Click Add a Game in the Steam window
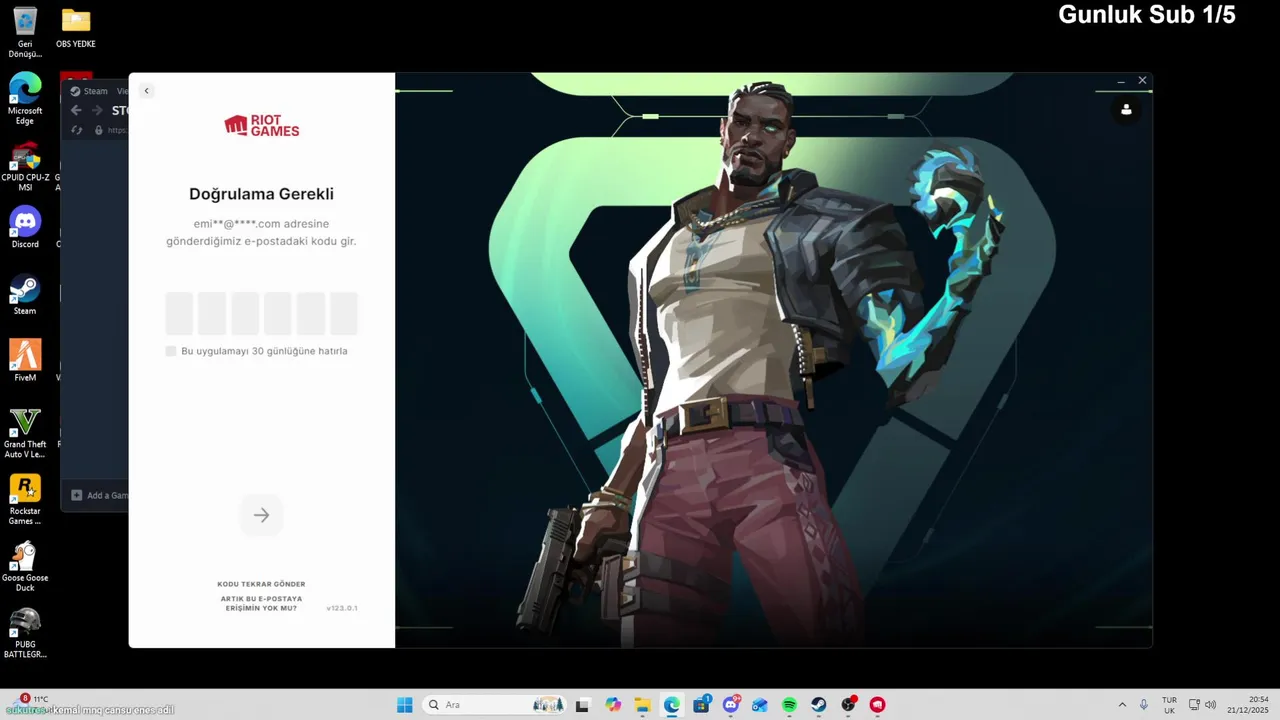 pos(98,495)
